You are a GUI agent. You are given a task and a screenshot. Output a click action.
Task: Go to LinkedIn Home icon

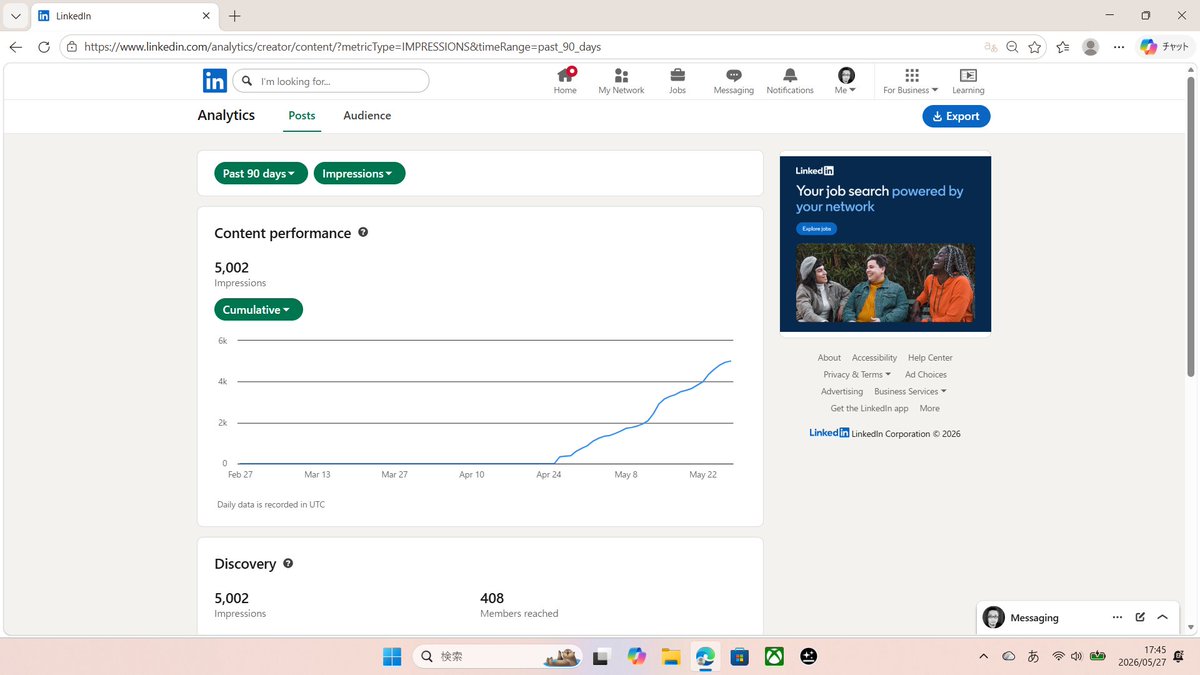565,75
